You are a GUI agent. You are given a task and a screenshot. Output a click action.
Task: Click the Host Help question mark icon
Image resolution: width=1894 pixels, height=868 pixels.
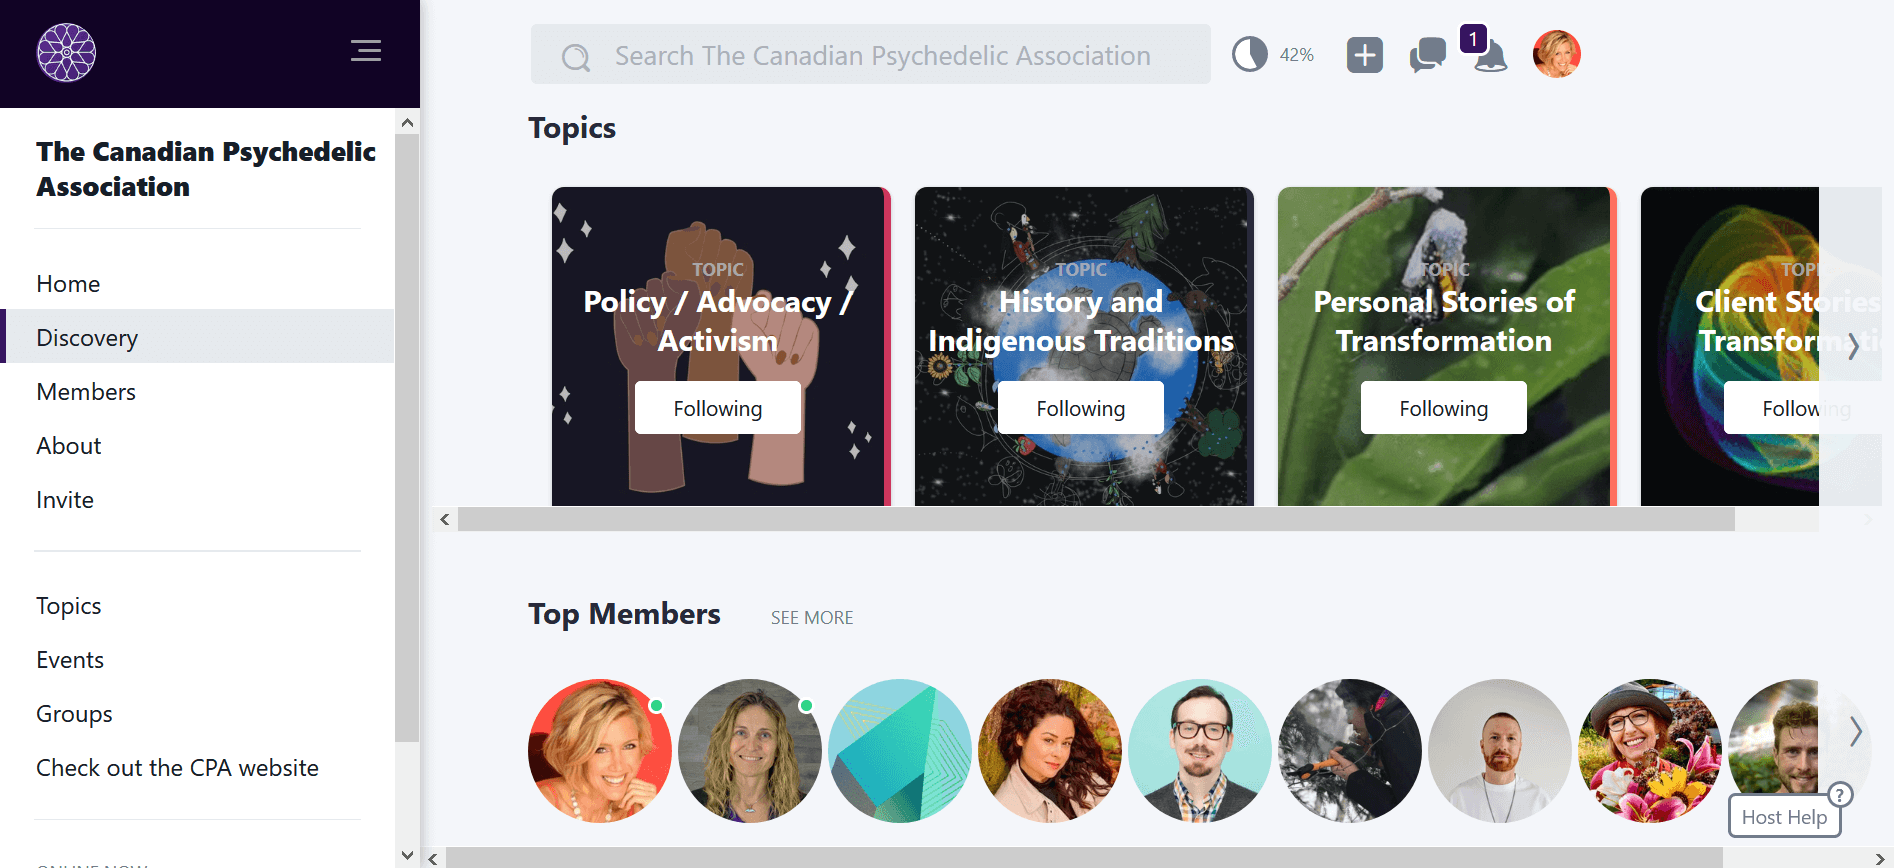click(x=1840, y=795)
